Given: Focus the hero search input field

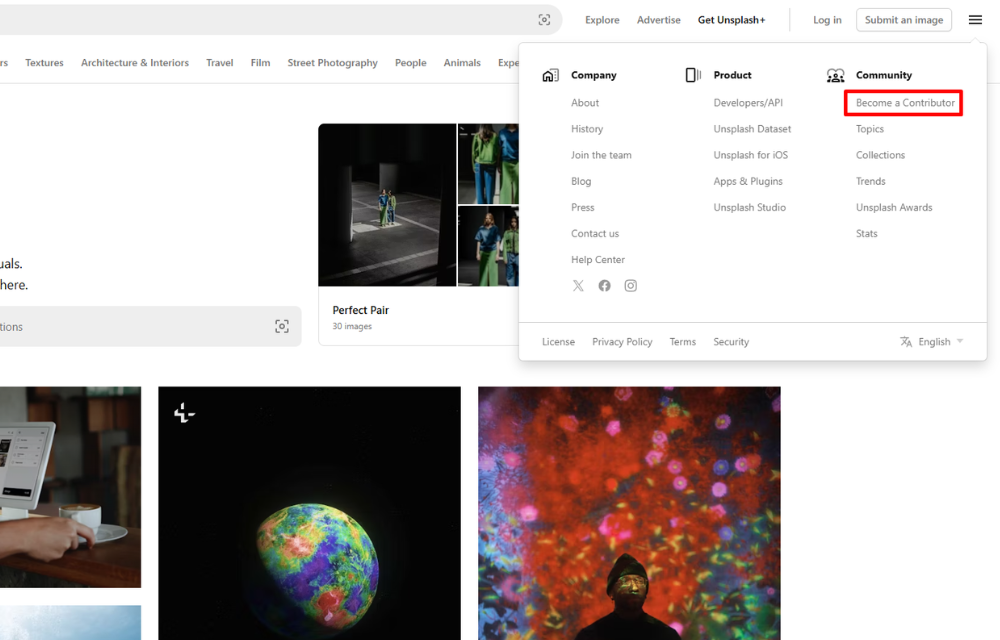Looking at the screenshot, I should 151,326.
